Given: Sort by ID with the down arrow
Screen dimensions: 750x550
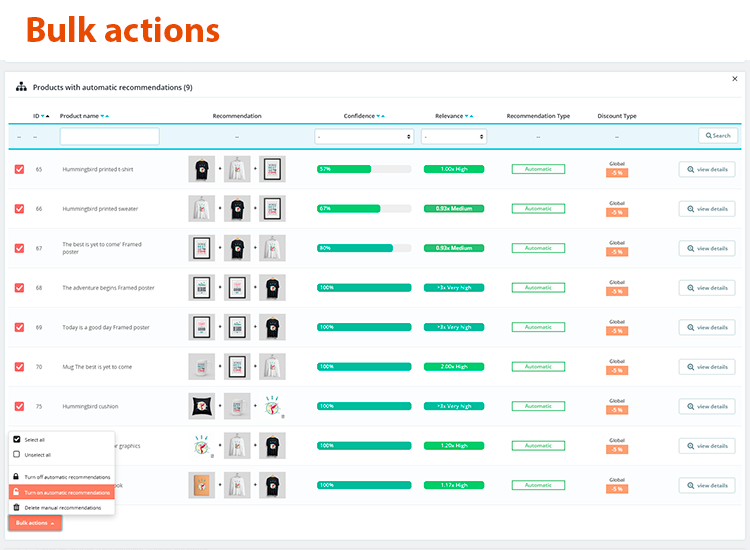Looking at the screenshot, I should pos(43,116).
